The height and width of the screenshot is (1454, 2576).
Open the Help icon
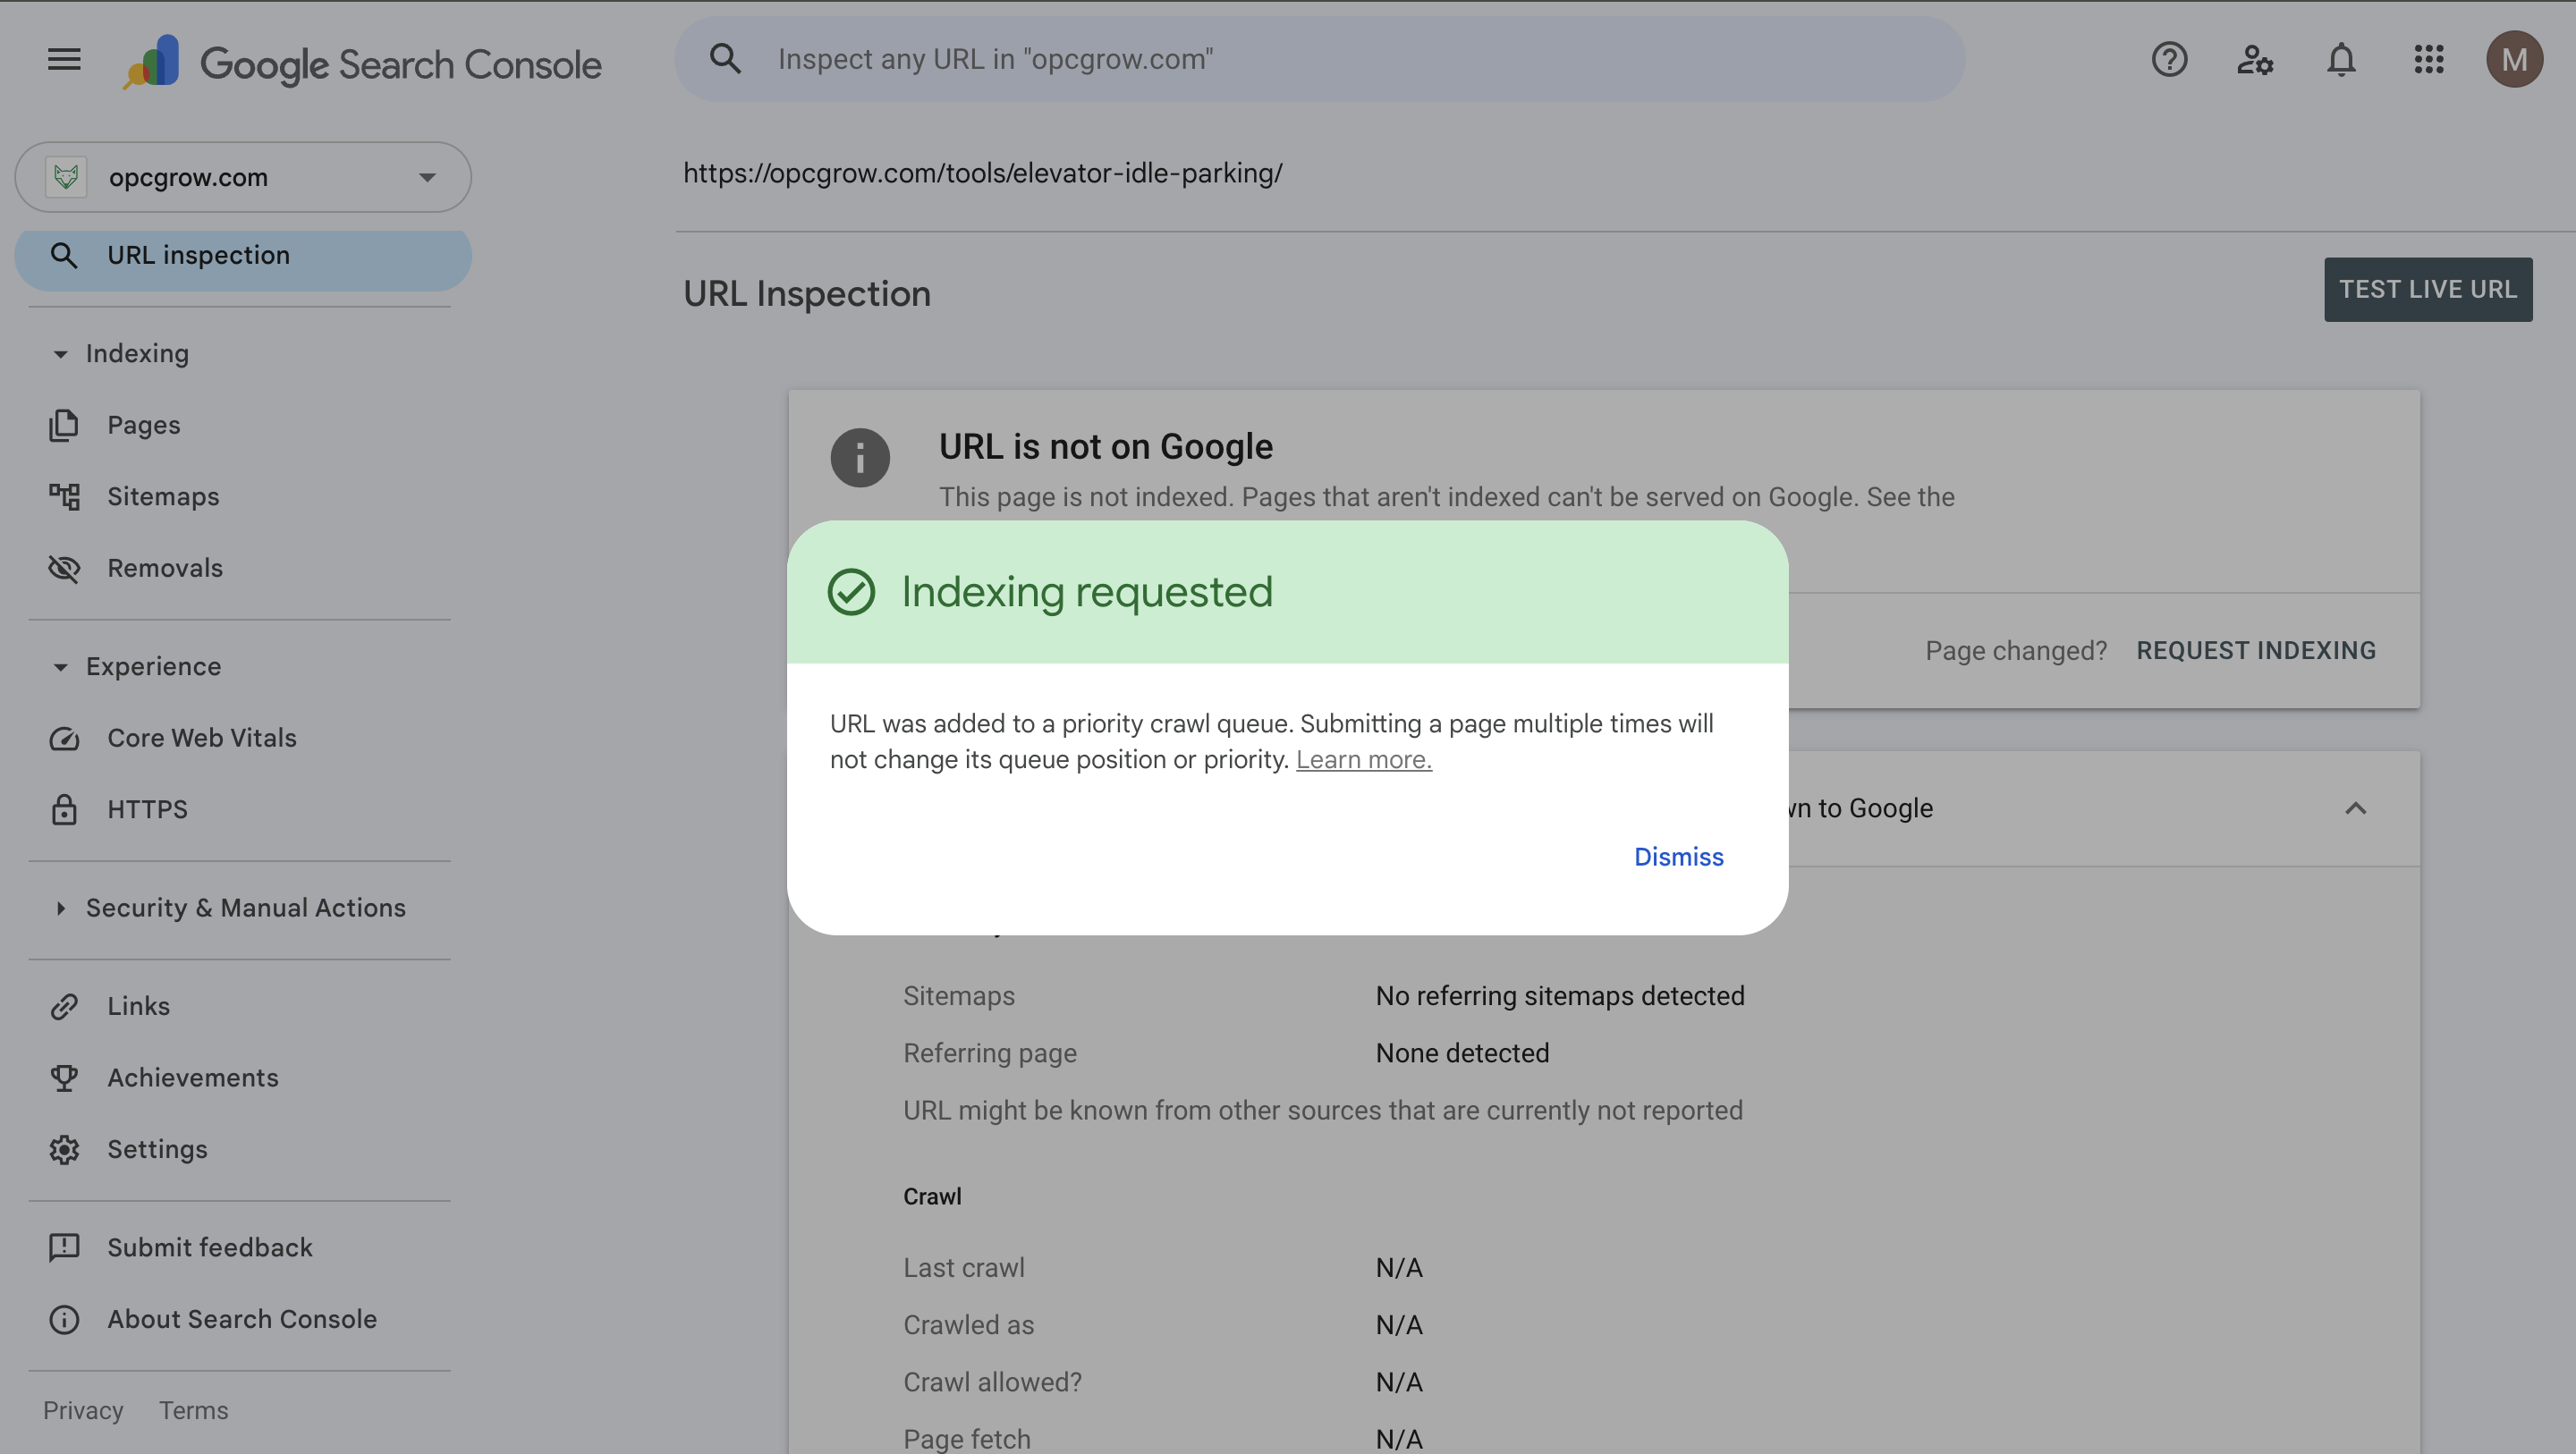pyautogui.click(x=2169, y=60)
